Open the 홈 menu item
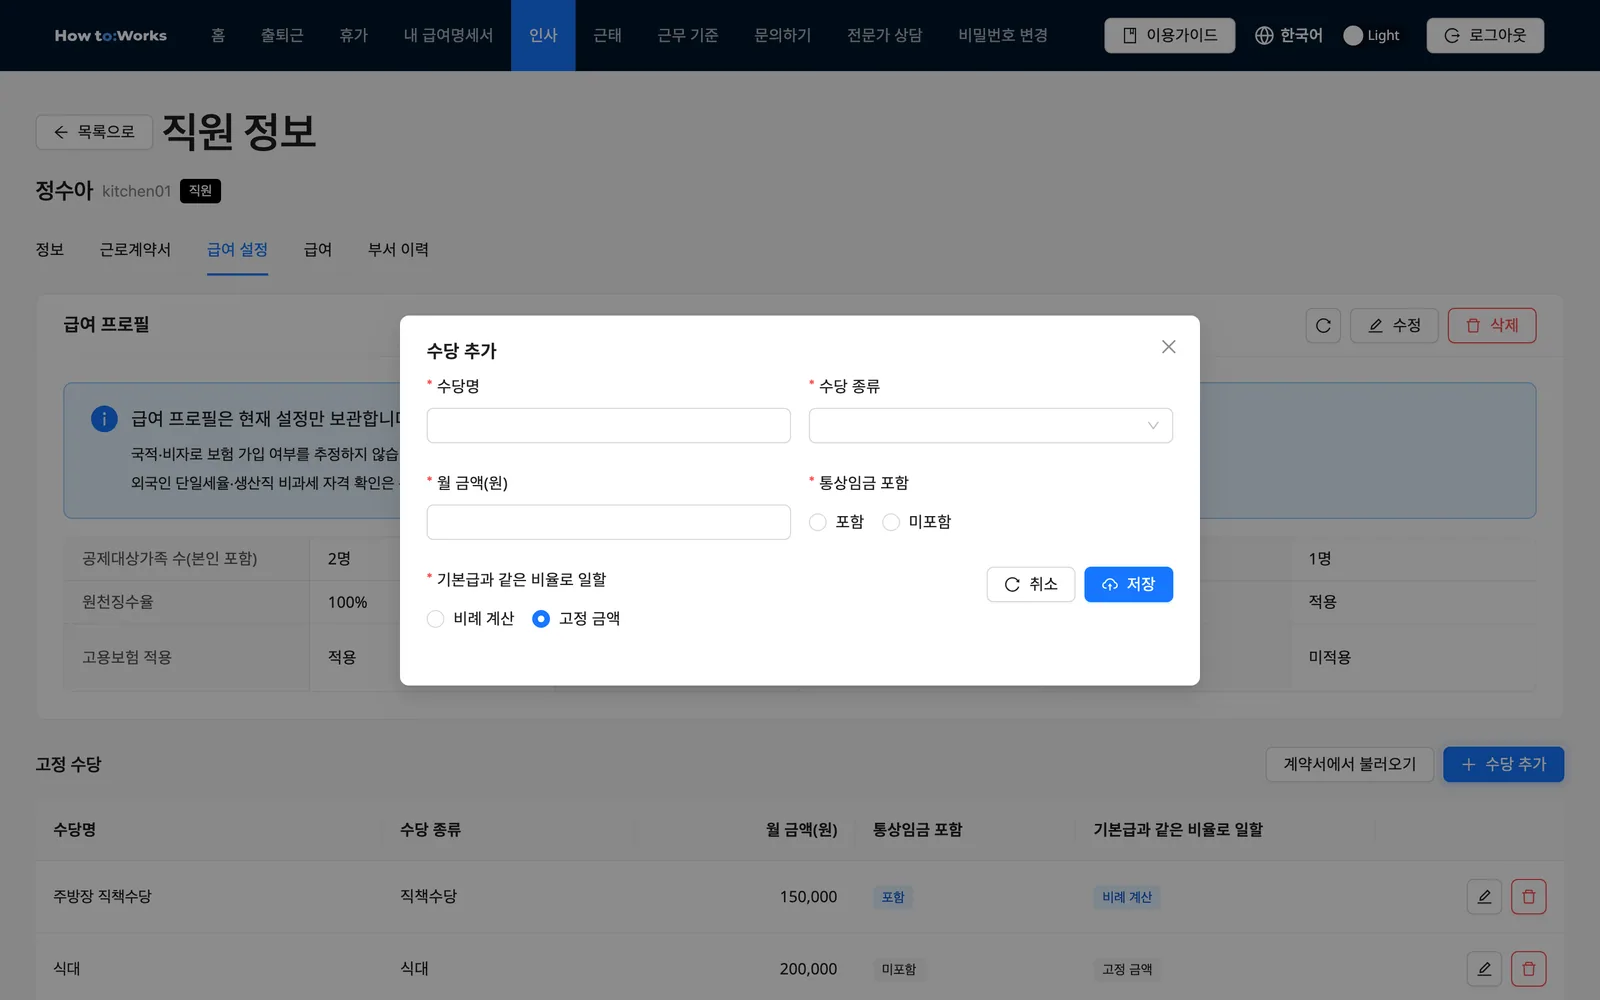1600x1000 pixels. (218, 35)
